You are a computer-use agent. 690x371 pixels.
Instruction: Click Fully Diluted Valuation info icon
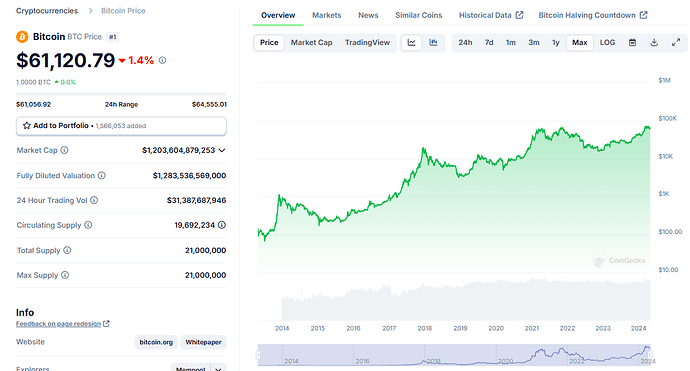102,175
